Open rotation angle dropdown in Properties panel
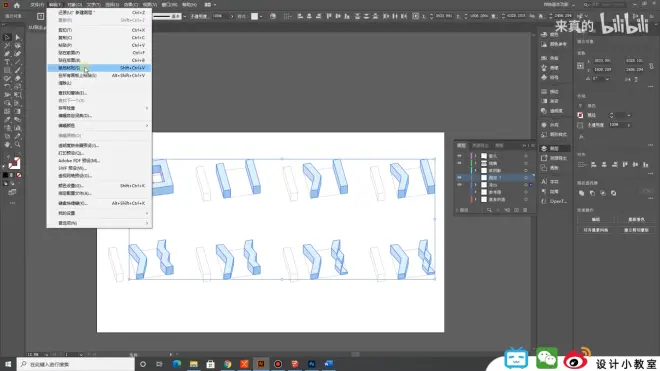 (x=607, y=79)
